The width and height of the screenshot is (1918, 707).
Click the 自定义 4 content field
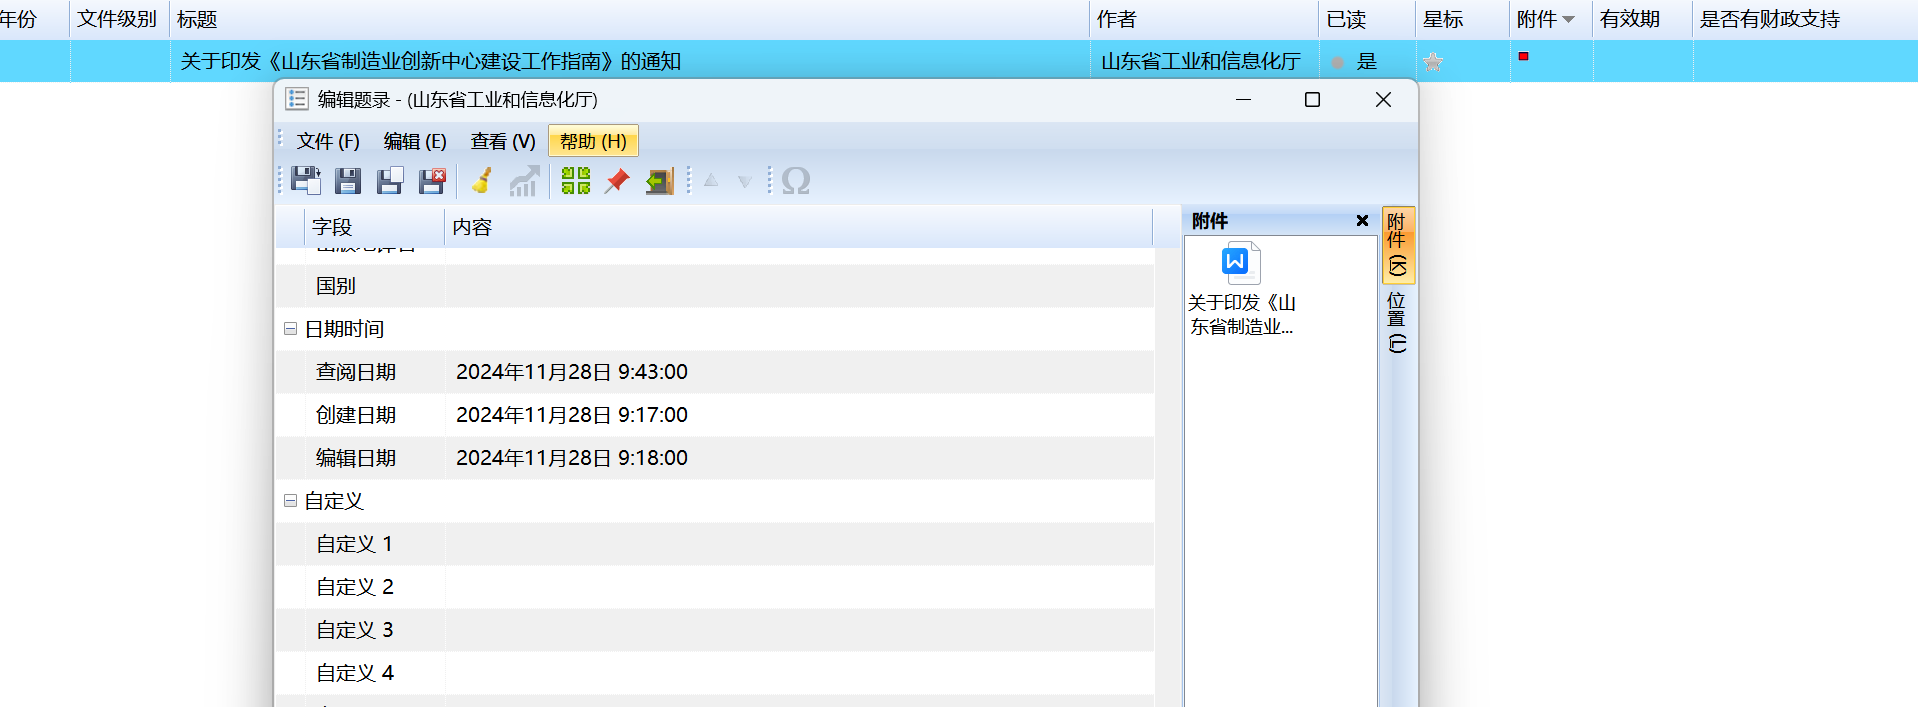tap(799, 673)
